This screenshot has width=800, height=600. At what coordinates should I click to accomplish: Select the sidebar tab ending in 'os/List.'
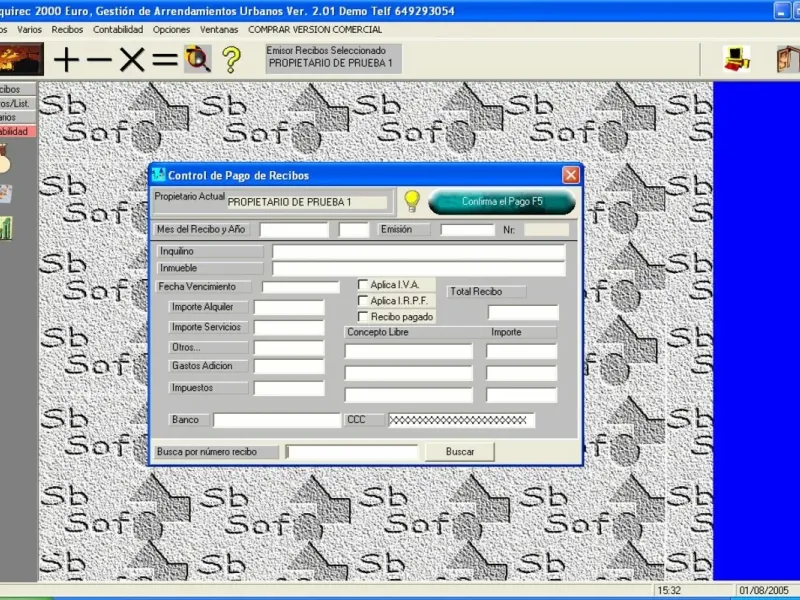click(18, 103)
